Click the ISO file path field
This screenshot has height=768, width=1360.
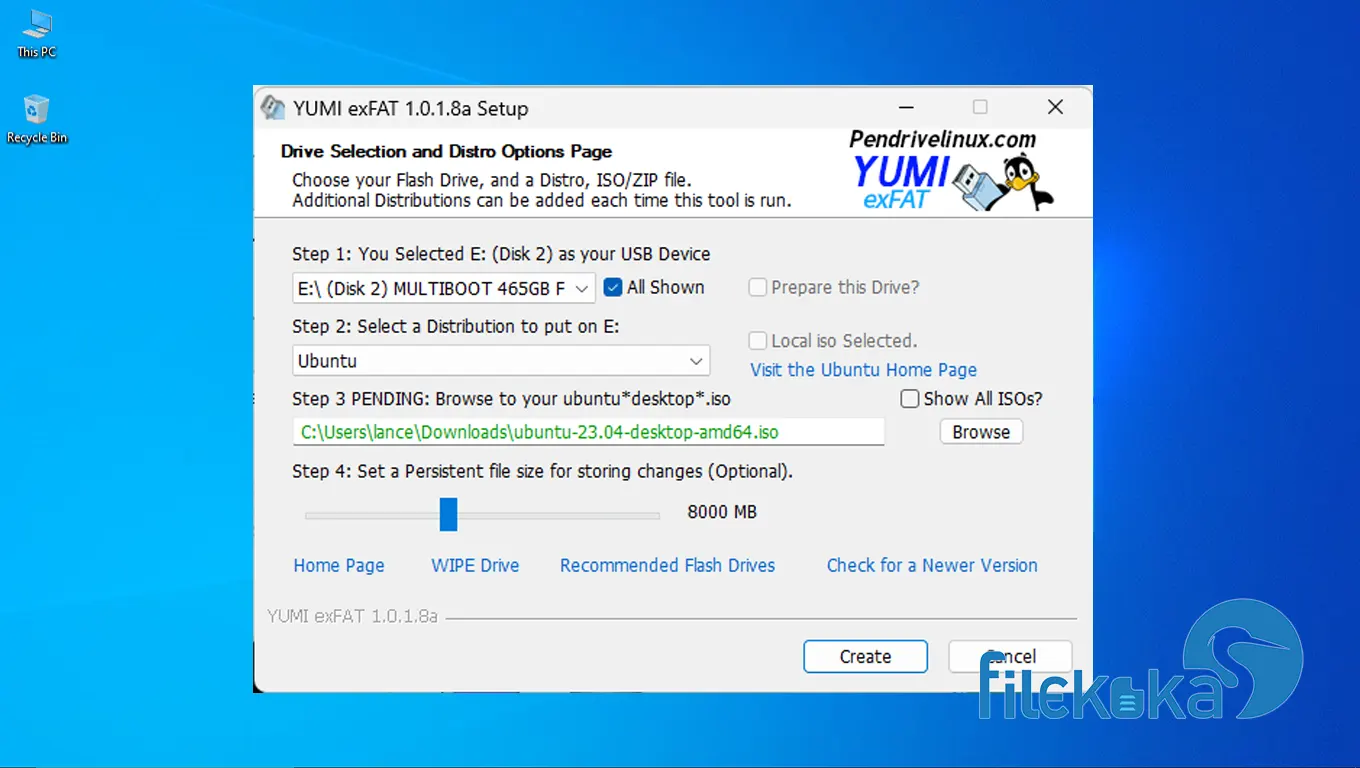(589, 432)
